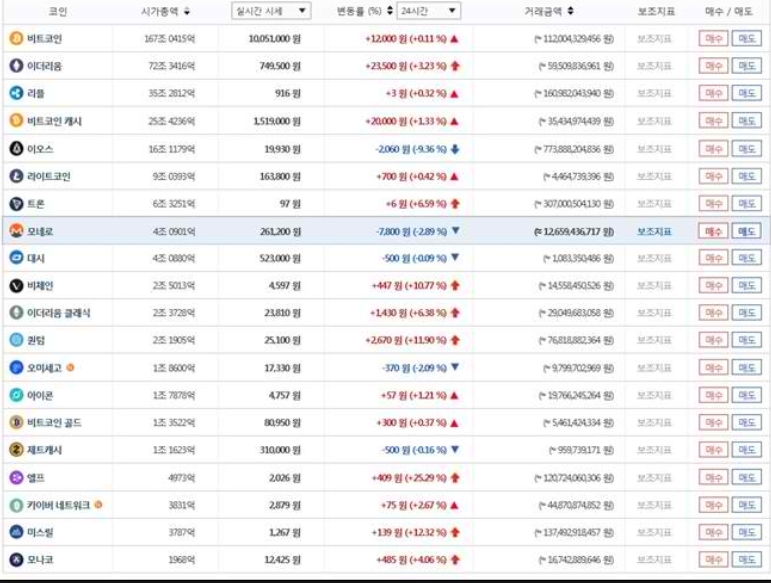This screenshot has height=583, width=771.
Task: Click the 매도 button for 제트캐시
Action: (x=746, y=450)
